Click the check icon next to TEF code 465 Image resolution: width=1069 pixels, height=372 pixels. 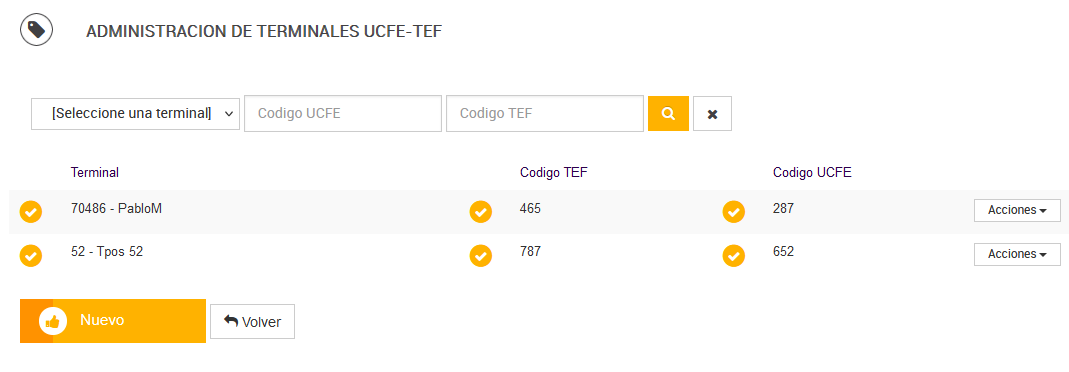coord(481,212)
